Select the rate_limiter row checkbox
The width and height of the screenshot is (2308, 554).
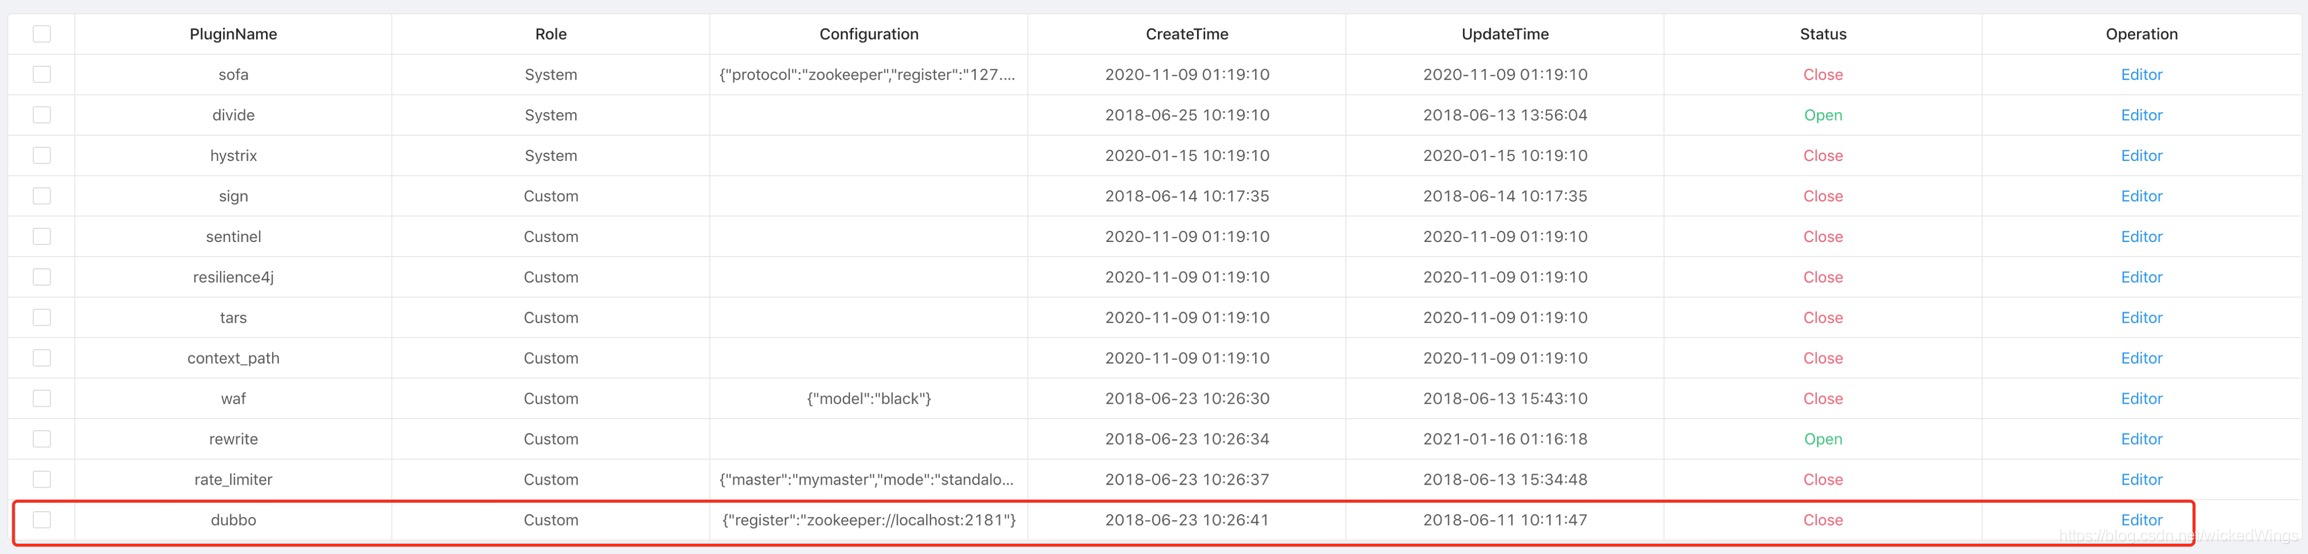pos(41,480)
